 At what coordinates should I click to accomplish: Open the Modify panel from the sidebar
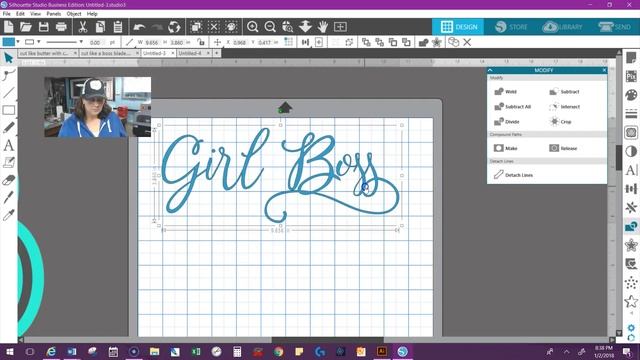tap(631, 226)
